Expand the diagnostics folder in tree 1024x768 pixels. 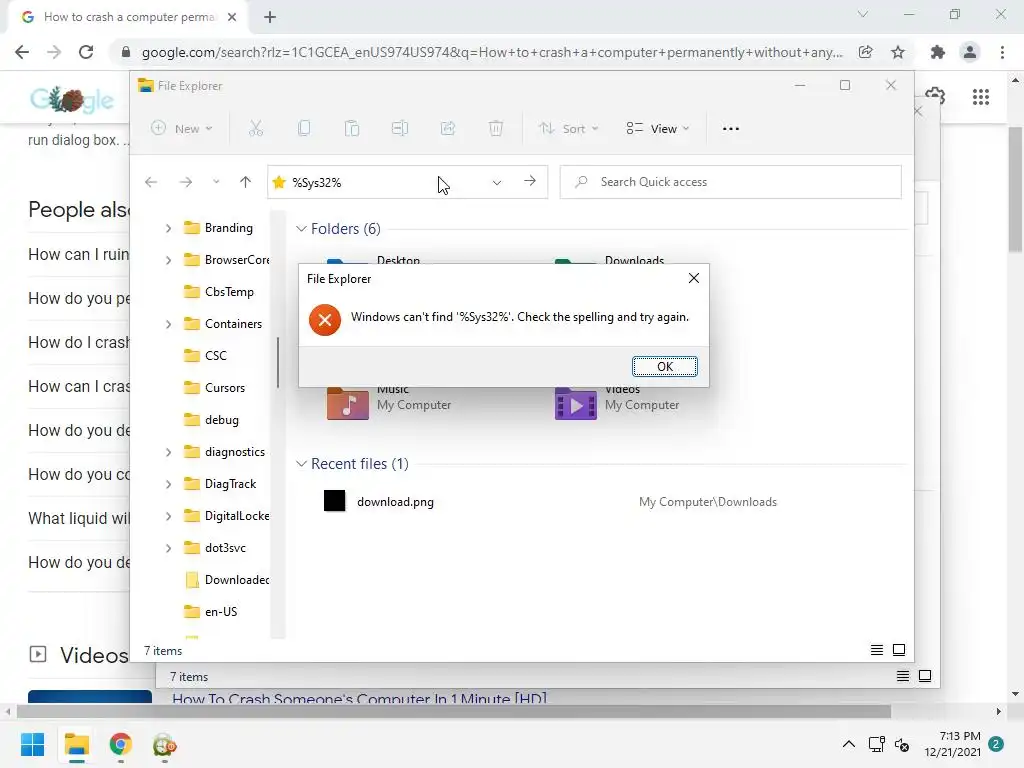[x=168, y=452]
